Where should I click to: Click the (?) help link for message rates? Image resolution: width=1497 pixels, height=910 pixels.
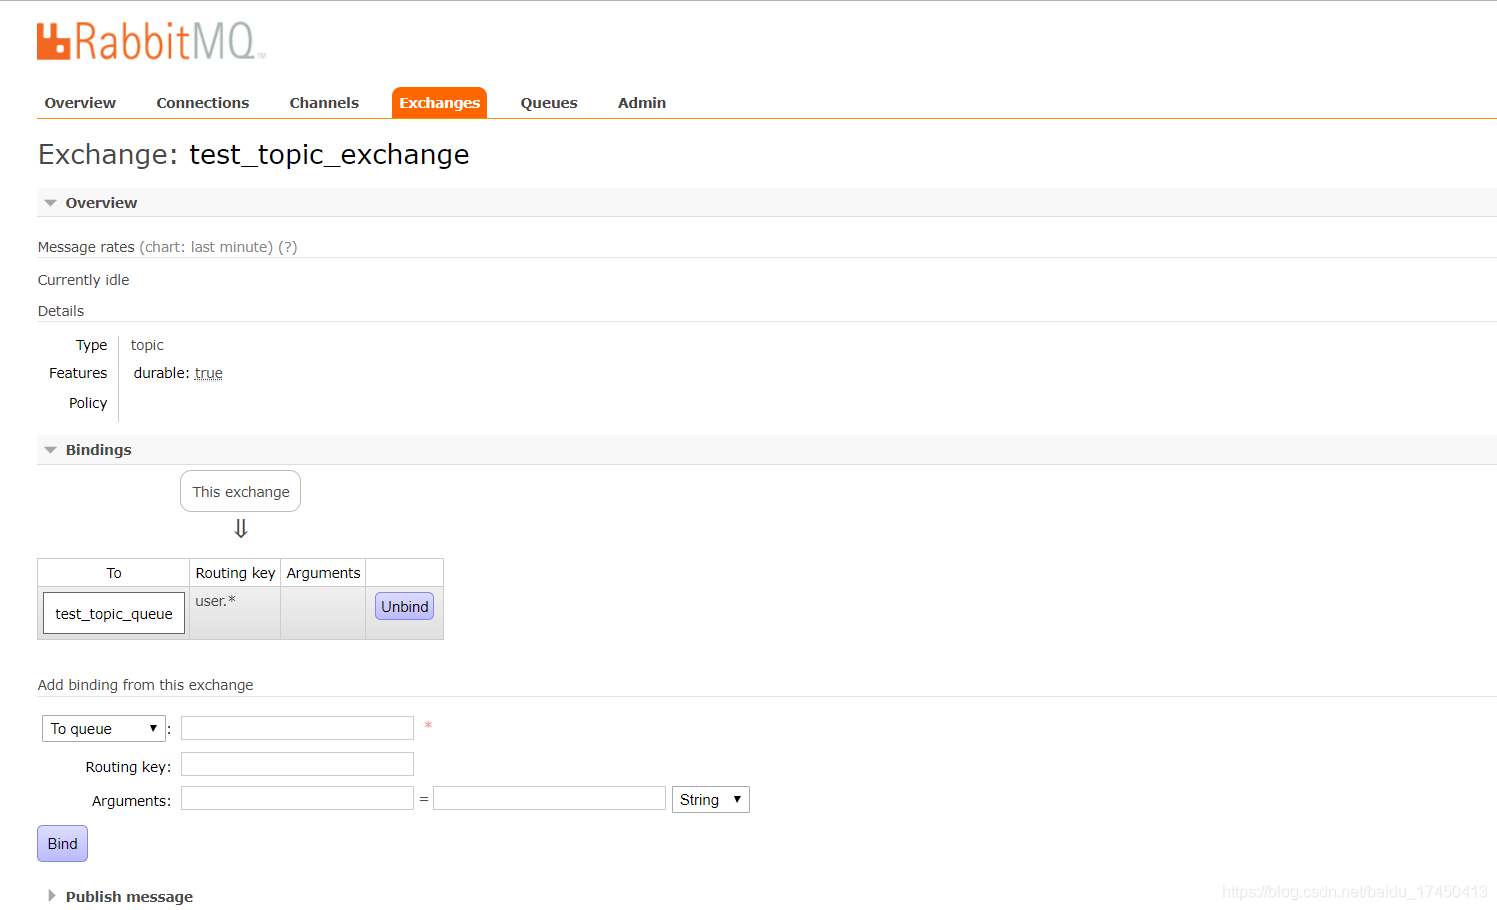click(287, 247)
